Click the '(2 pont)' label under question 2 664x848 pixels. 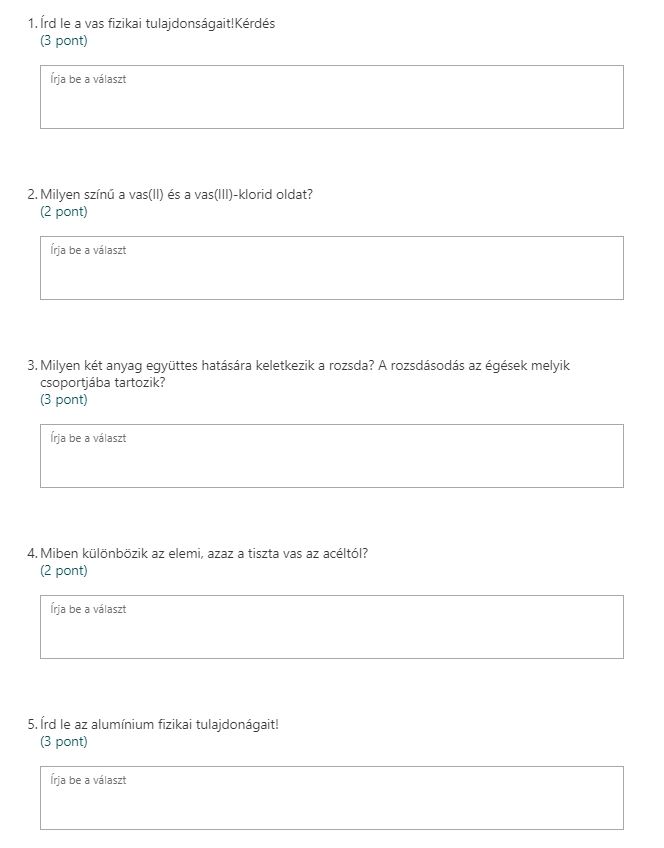(63, 212)
